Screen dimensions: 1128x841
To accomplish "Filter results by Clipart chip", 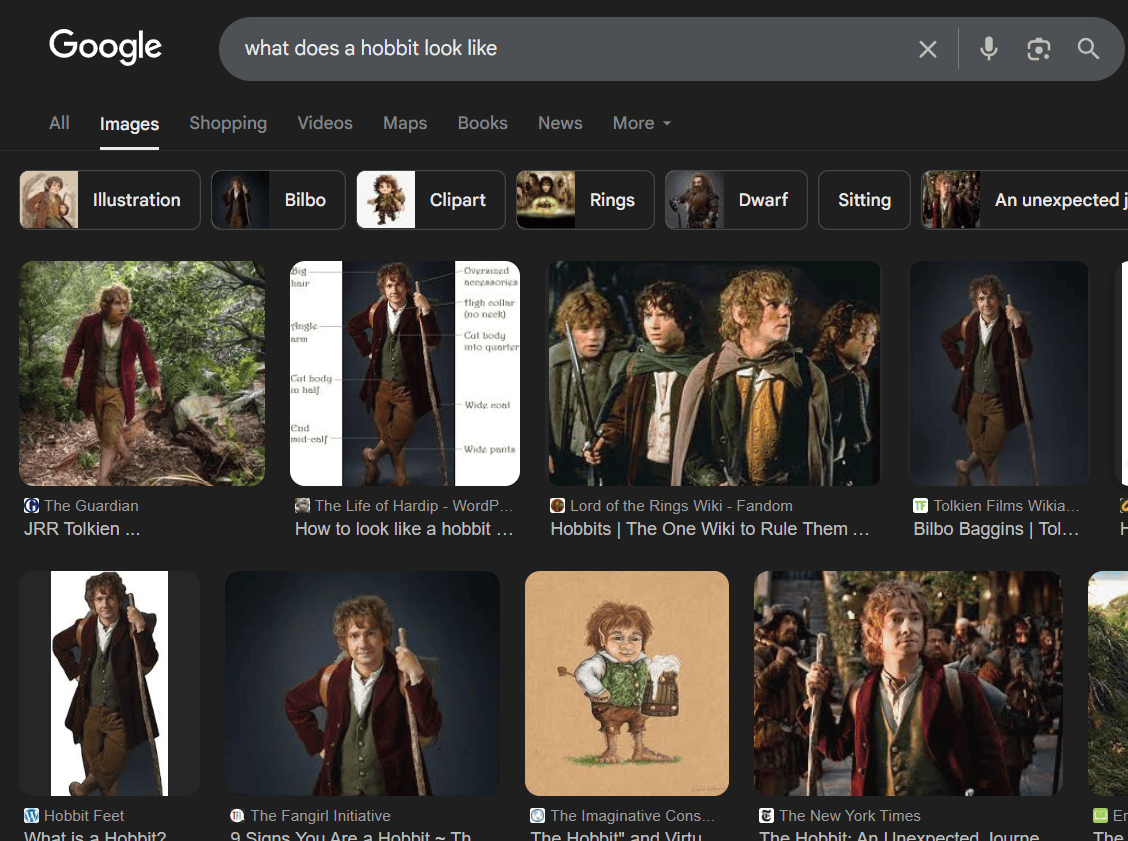I will [431, 200].
